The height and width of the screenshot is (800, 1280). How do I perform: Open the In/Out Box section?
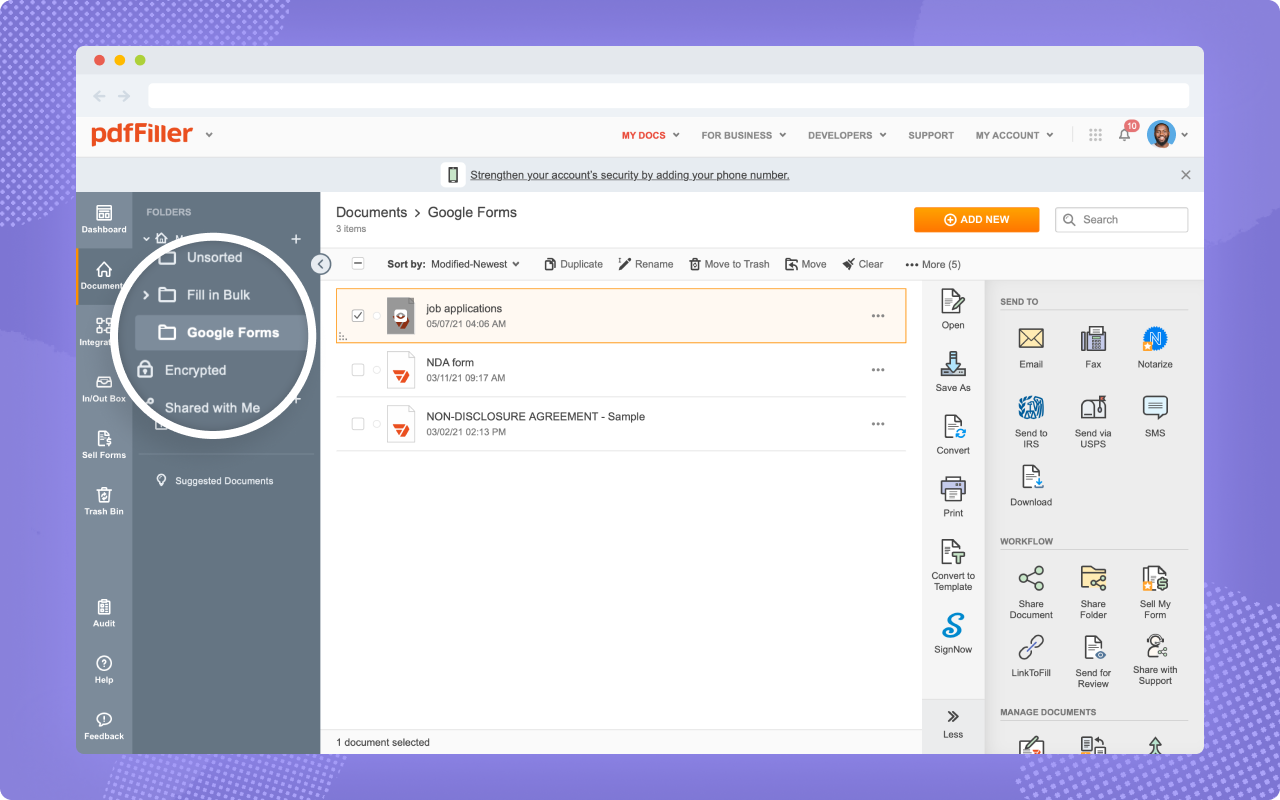tap(104, 389)
